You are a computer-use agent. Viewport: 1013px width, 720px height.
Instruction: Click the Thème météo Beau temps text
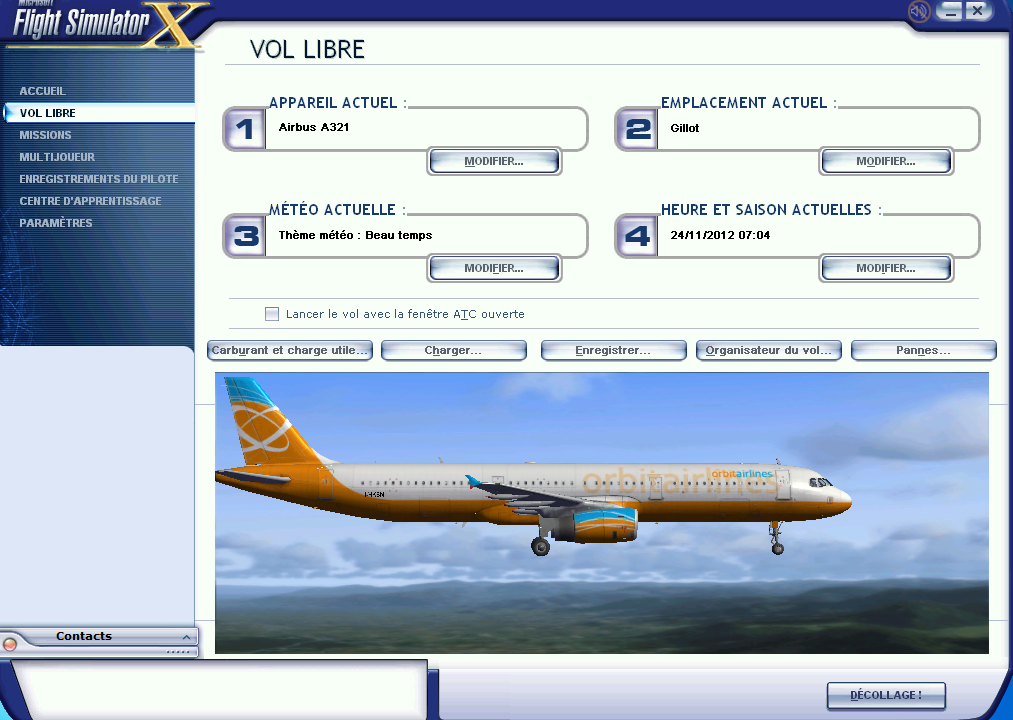[355, 235]
